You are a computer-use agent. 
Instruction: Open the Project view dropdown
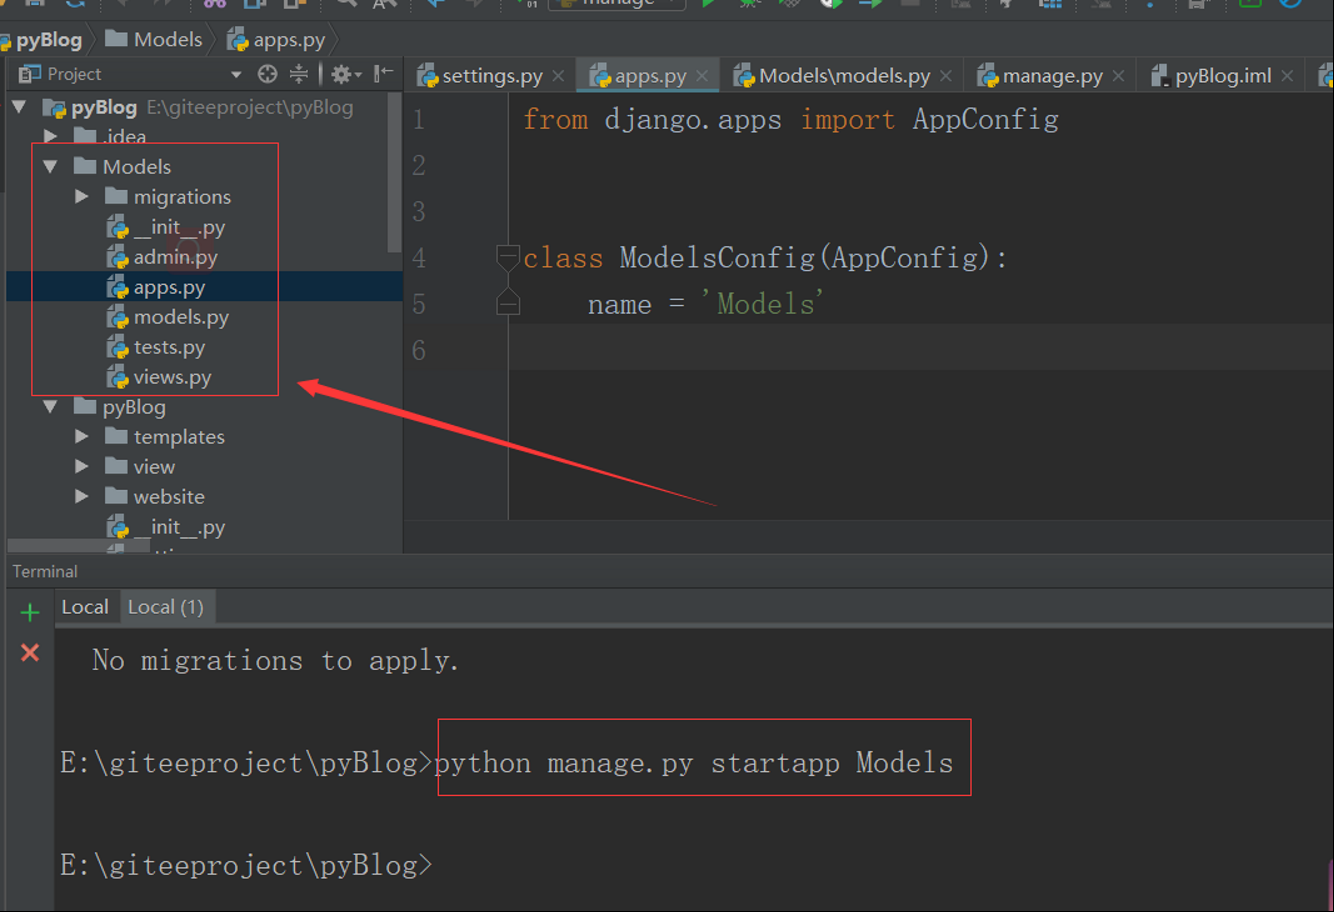tap(236, 75)
